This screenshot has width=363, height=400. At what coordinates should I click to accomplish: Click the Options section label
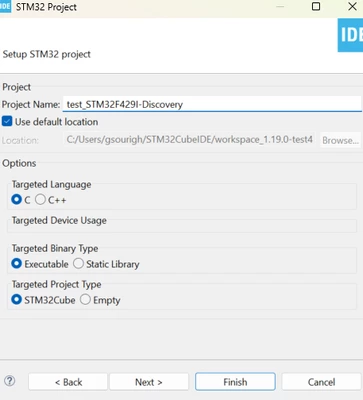19,163
